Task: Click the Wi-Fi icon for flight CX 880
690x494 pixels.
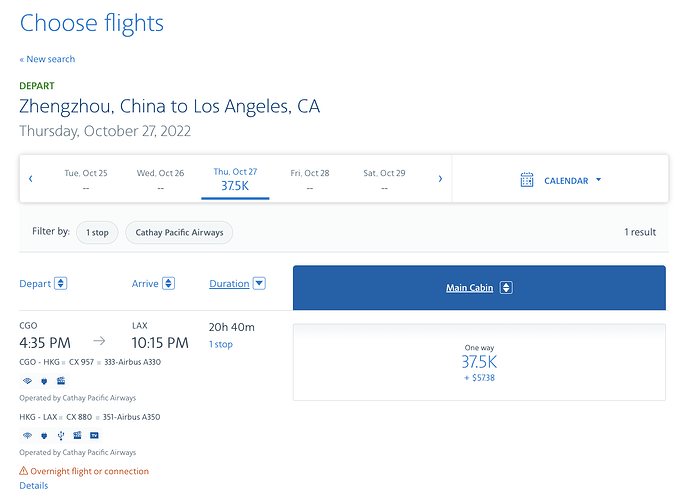Action: 26,436
